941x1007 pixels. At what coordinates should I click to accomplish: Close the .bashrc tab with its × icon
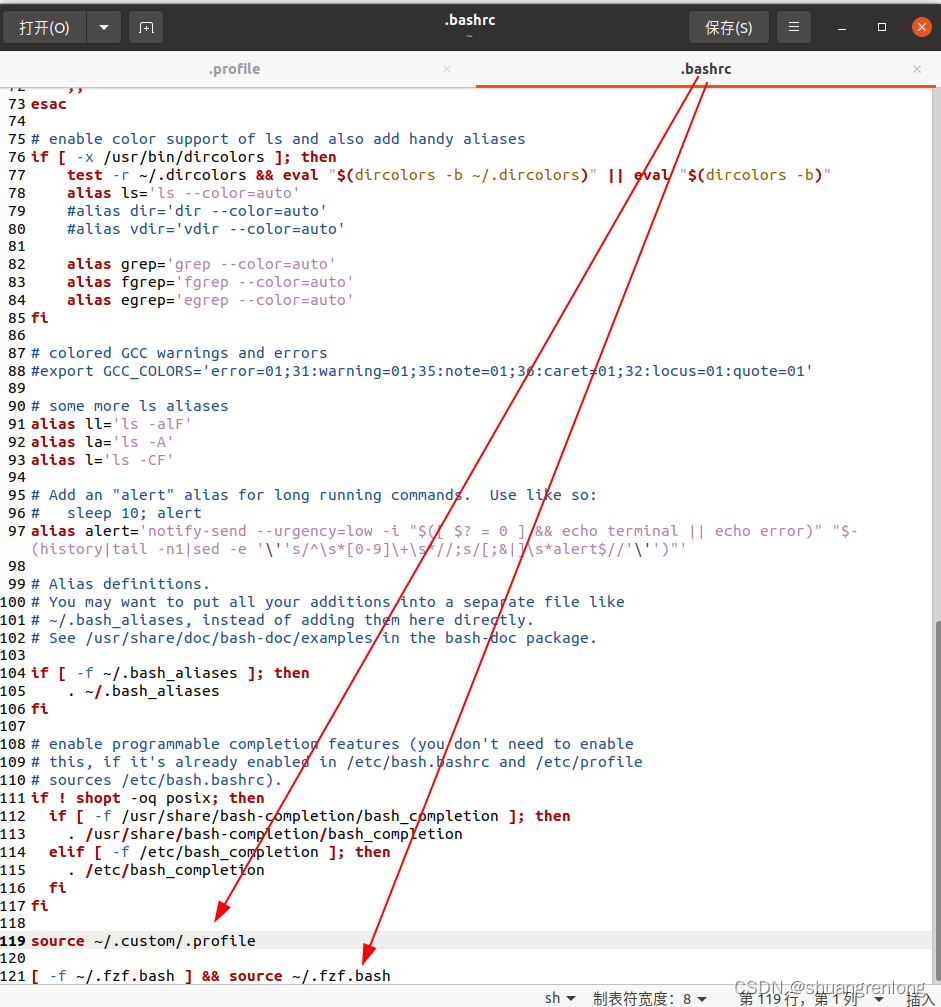click(x=916, y=70)
